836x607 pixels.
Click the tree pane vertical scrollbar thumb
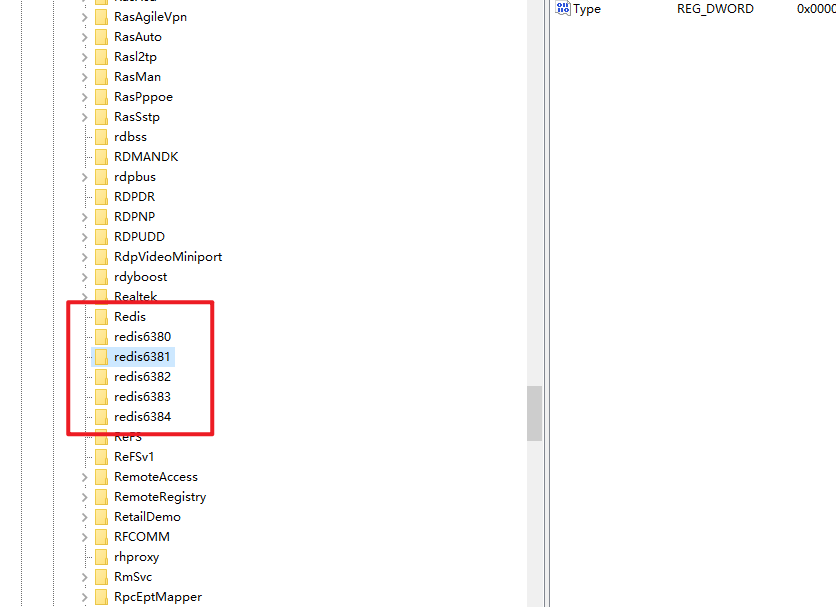[534, 413]
